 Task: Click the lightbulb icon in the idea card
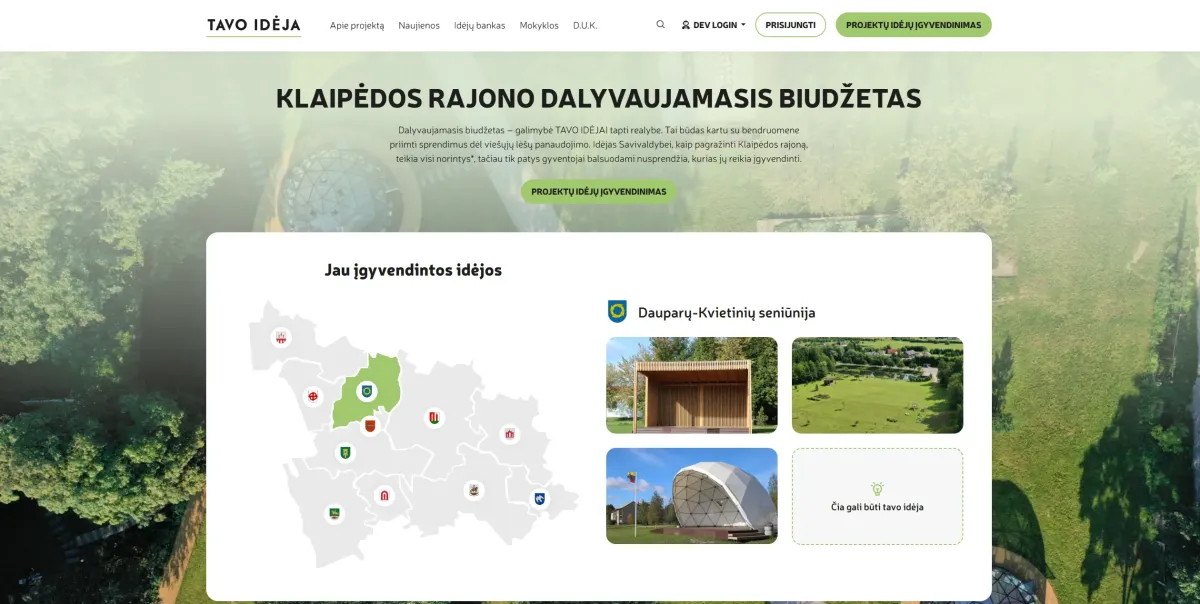[877, 489]
